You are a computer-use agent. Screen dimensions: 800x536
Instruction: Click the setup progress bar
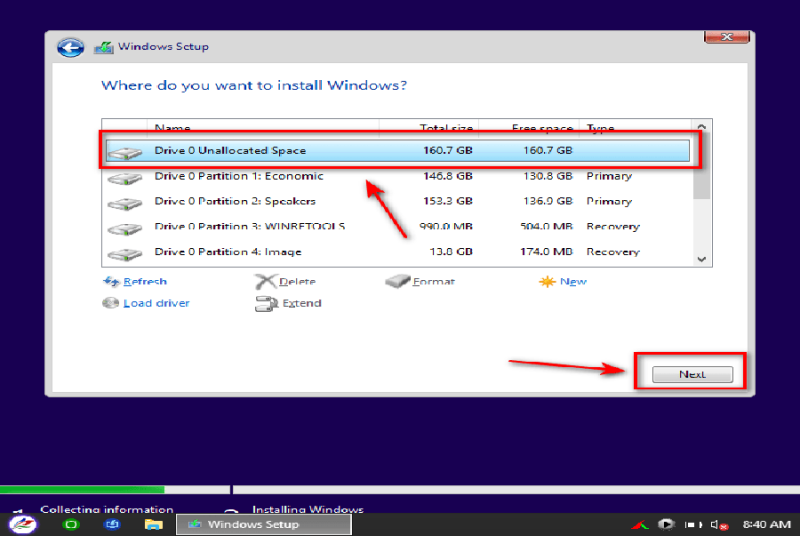point(400,490)
